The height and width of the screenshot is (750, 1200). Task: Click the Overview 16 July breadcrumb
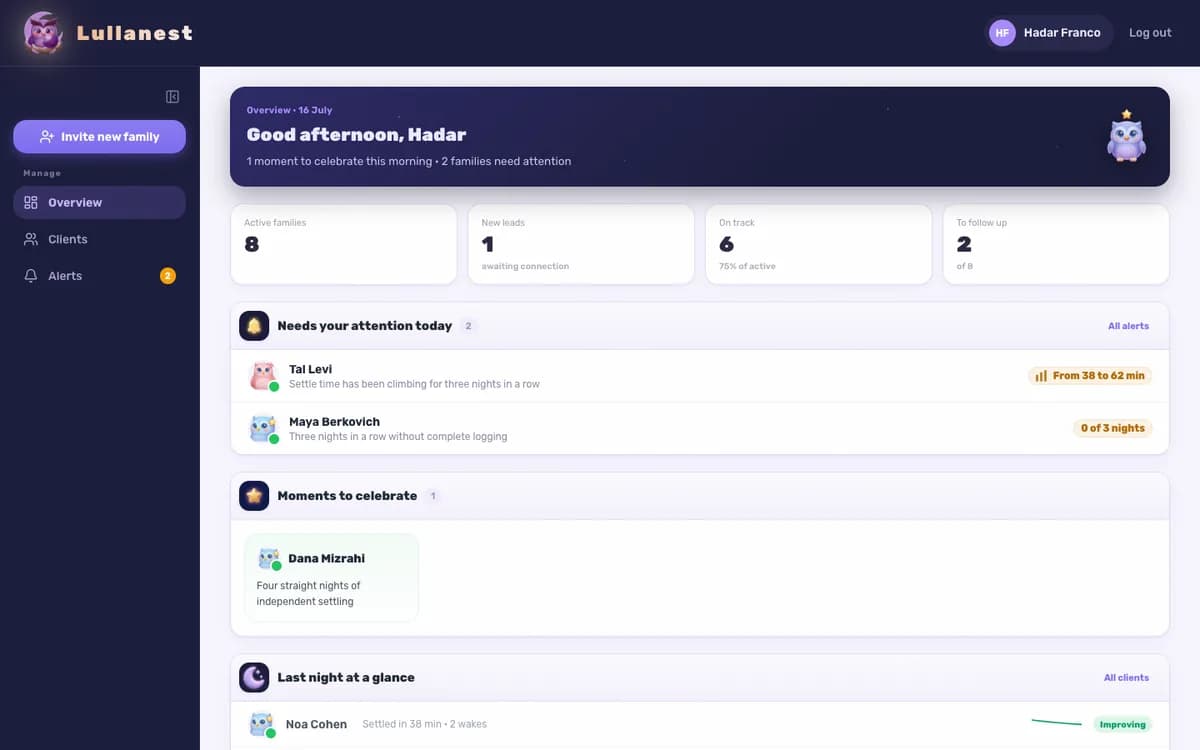(x=289, y=110)
